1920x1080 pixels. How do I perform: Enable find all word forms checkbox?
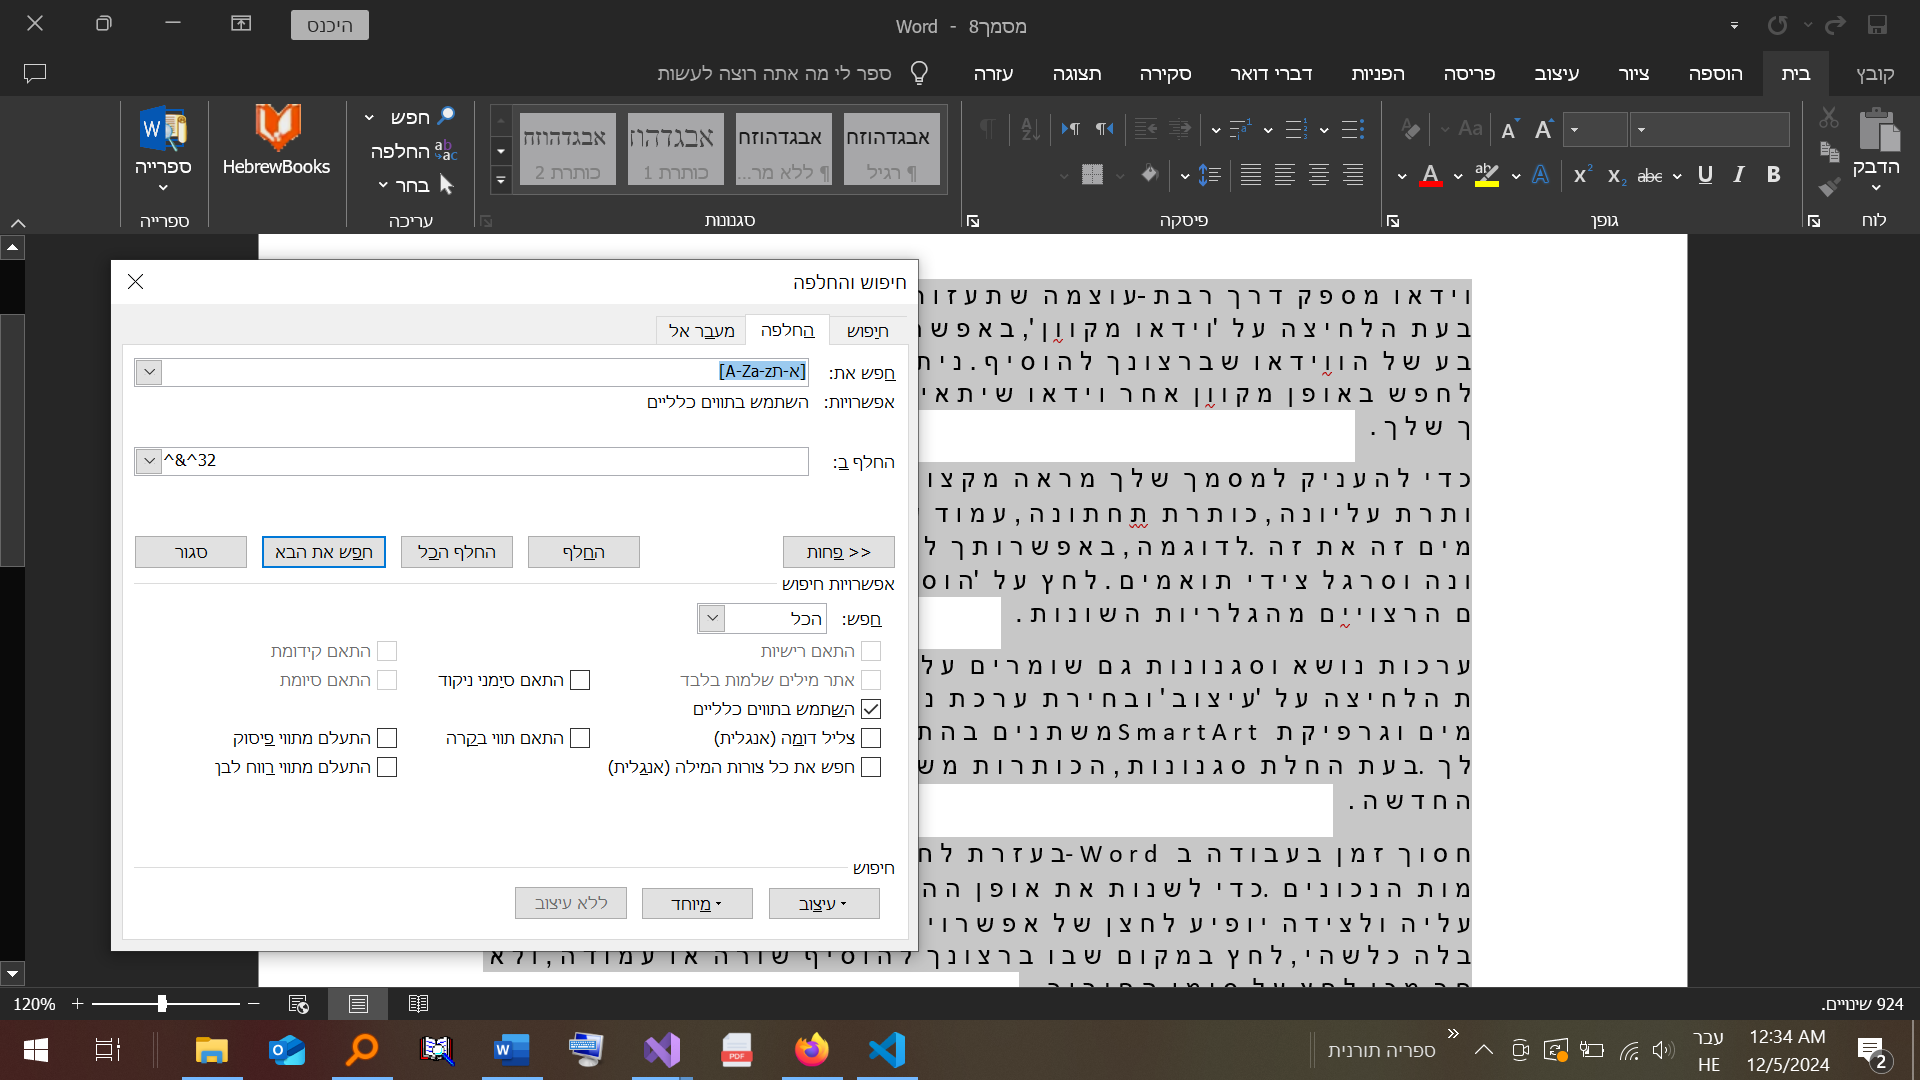pos(871,767)
